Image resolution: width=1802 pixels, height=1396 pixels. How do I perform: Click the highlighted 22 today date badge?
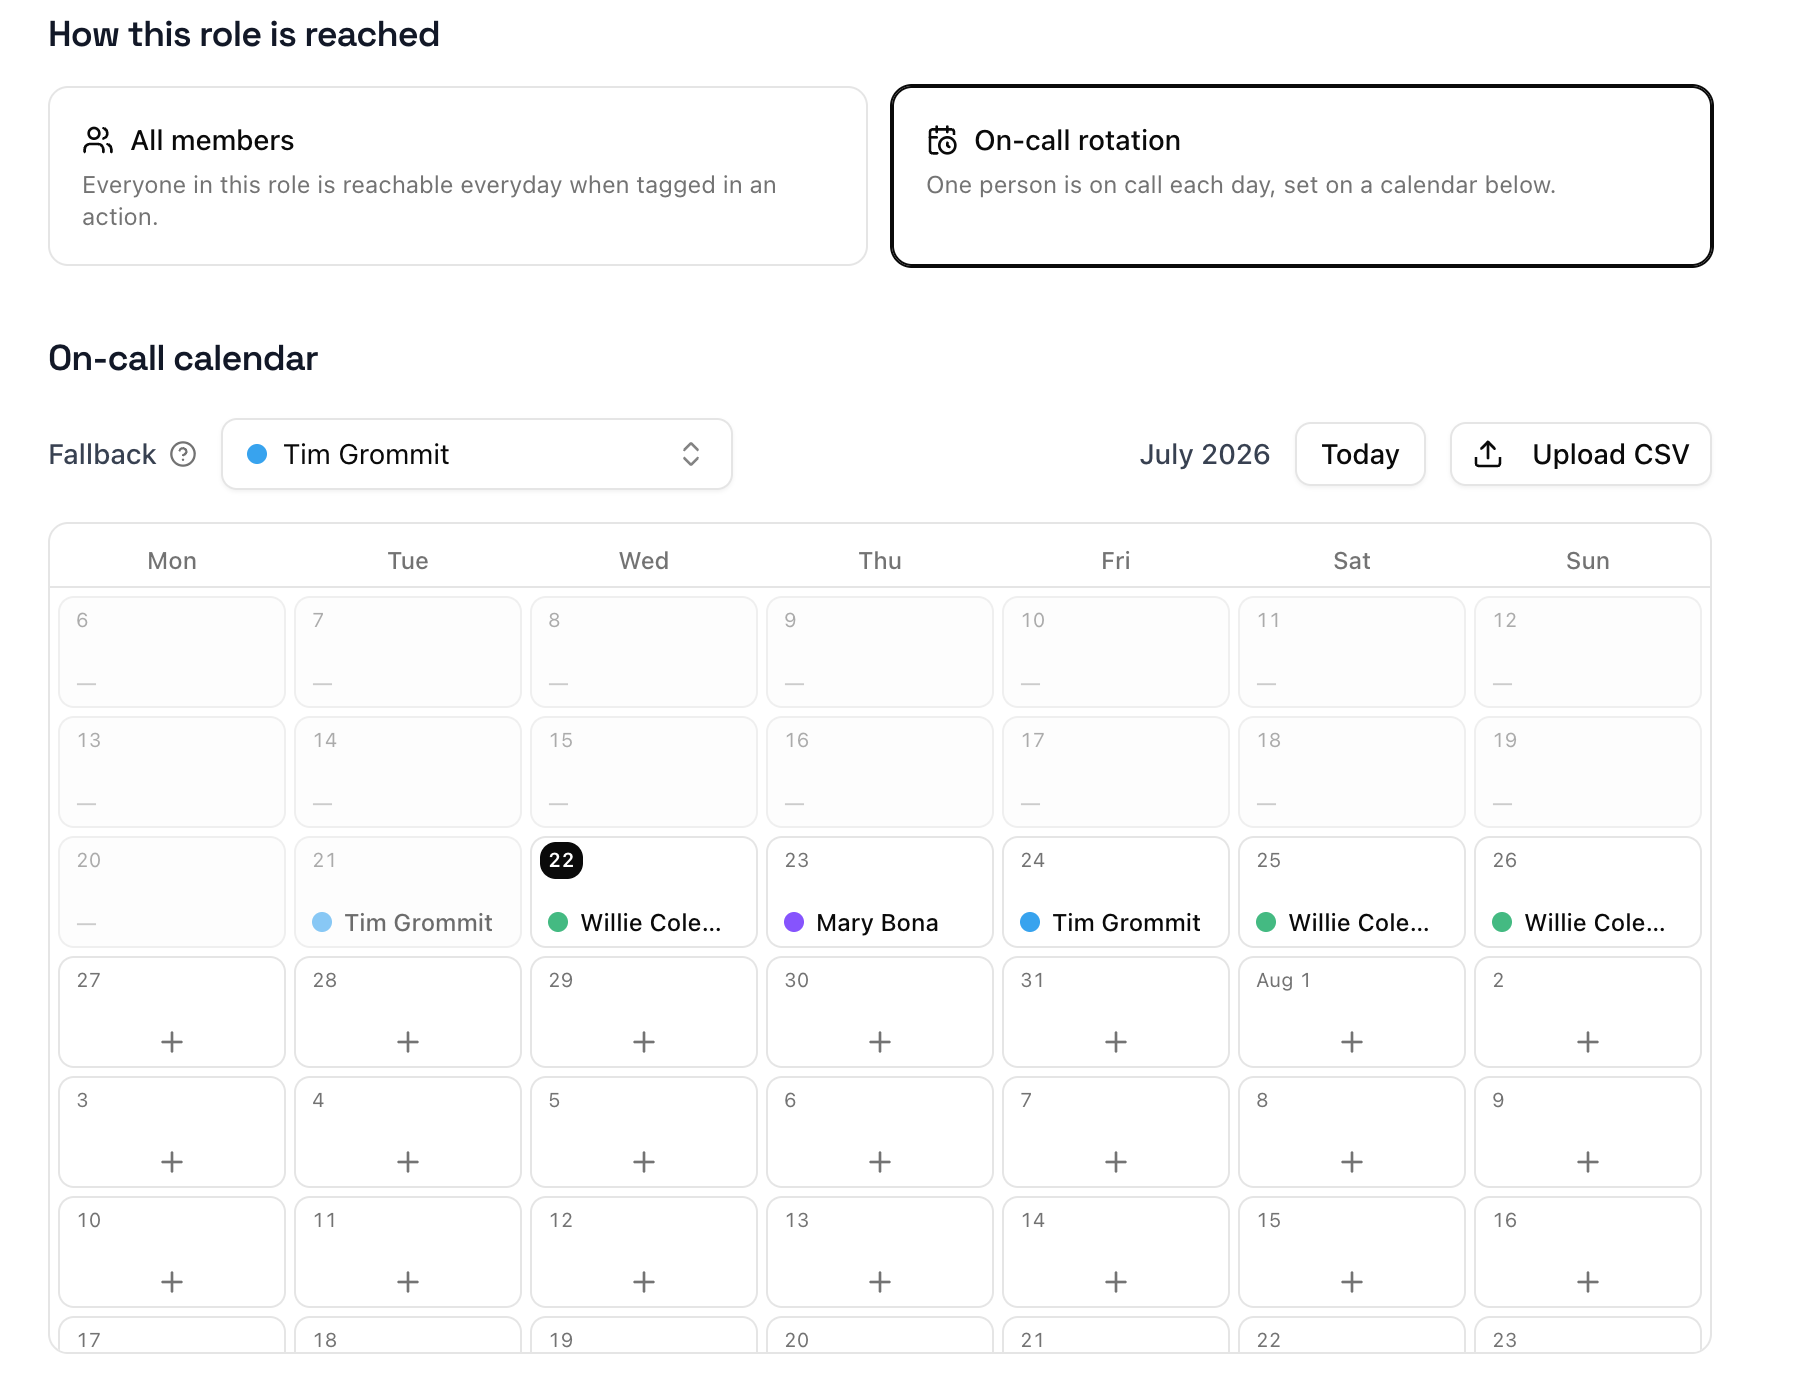pyautogui.click(x=561, y=860)
